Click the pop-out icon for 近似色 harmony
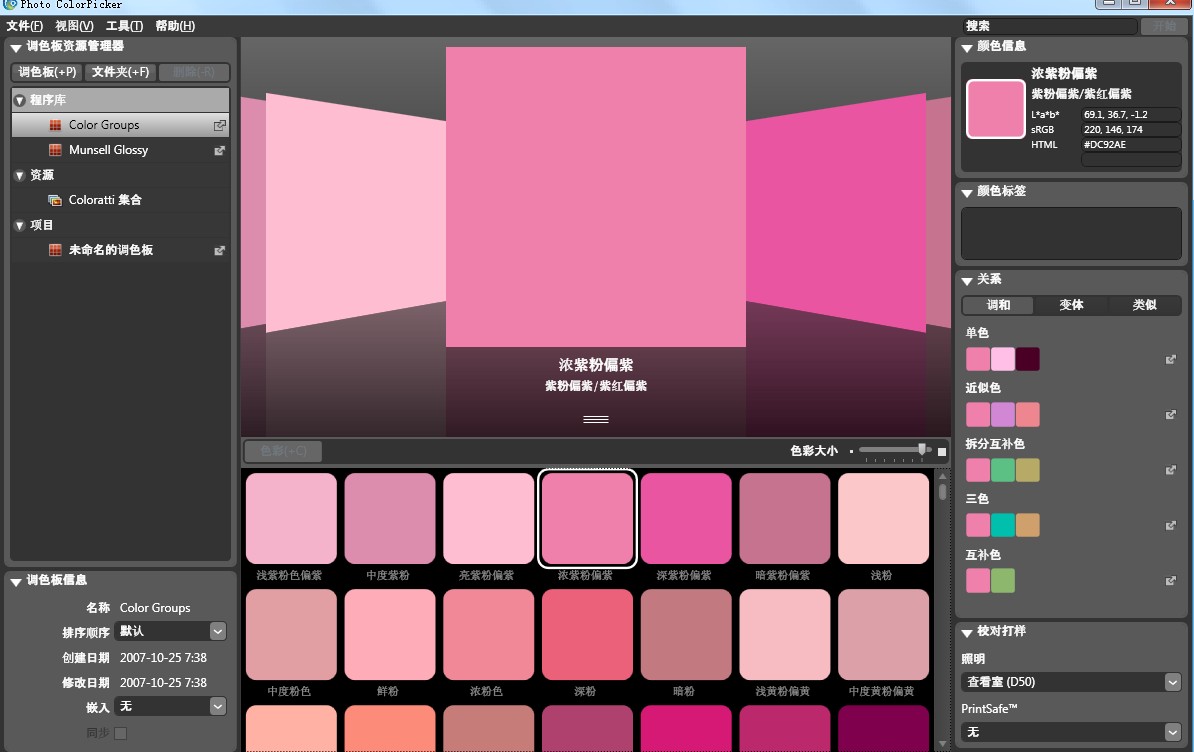Image resolution: width=1194 pixels, height=752 pixels. click(x=1170, y=415)
